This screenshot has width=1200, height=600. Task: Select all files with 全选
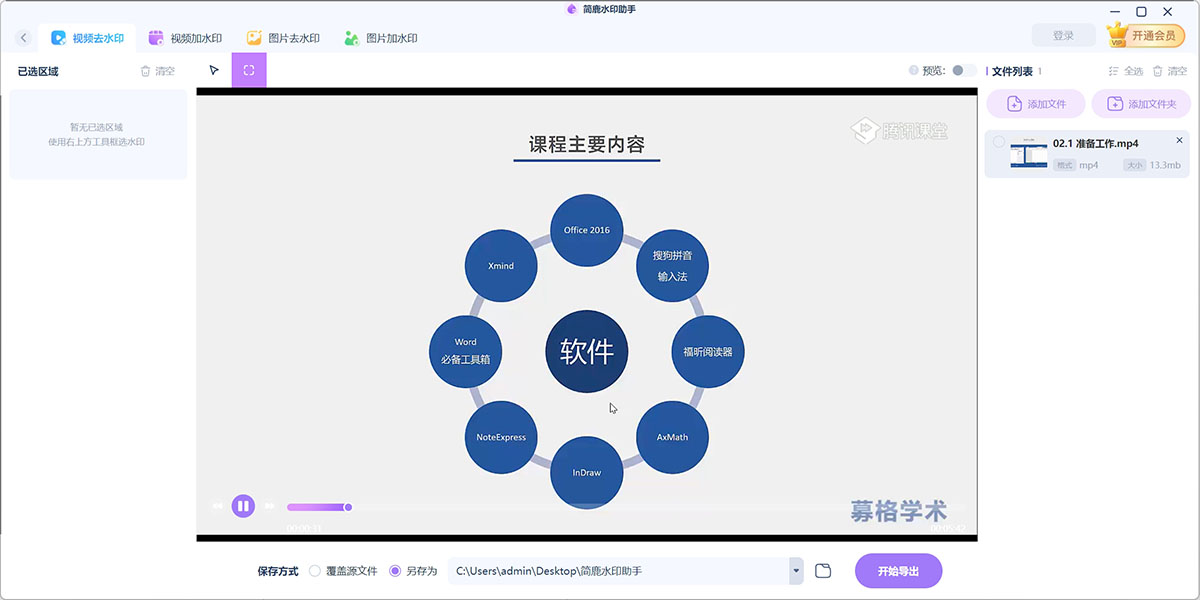(1126, 71)
